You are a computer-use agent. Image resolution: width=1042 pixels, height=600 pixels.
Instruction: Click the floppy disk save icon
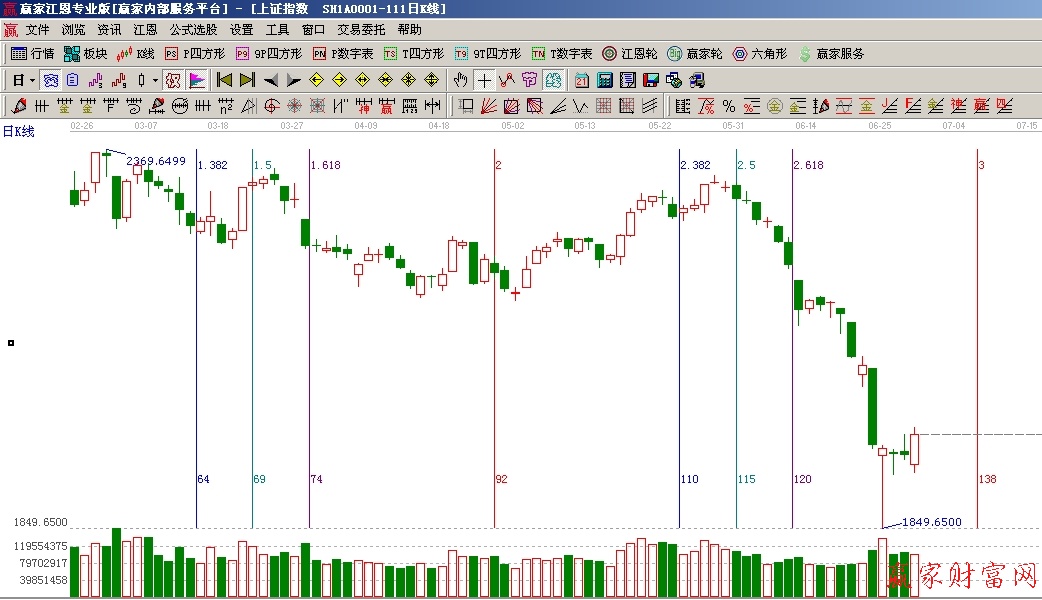[651, 80]
